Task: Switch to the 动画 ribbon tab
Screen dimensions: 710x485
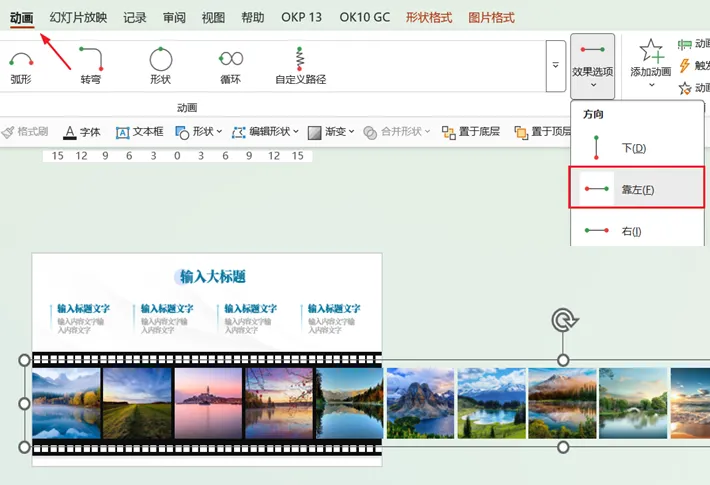Action: (x=22, y=18)
